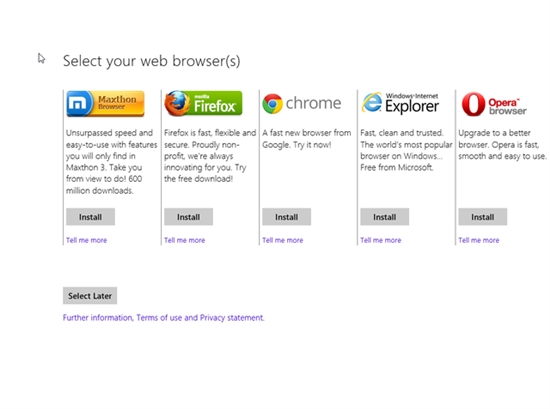Open Further information, Terms of use link
The height and width of the screenshot is (409, 550).
coord(163,318)
